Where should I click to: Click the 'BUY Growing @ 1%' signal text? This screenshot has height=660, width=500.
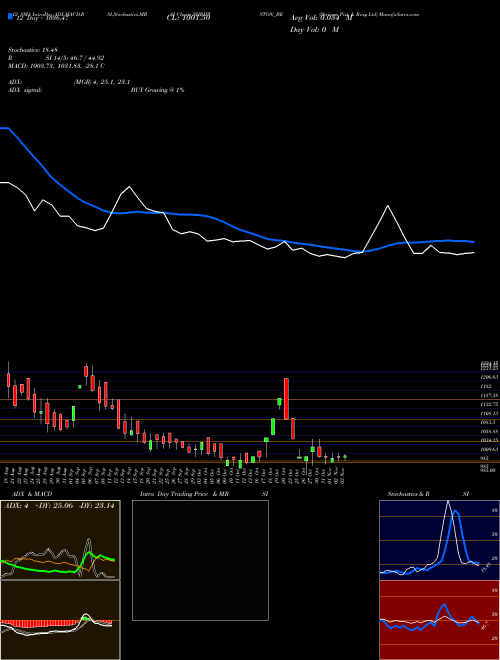(157, 90)
